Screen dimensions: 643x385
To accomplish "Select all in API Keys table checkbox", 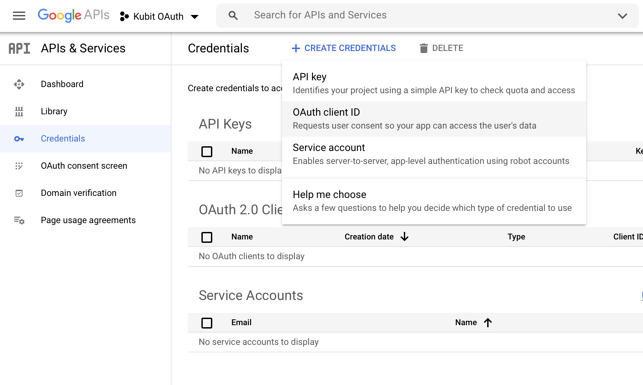I will [x=207, y=151].
